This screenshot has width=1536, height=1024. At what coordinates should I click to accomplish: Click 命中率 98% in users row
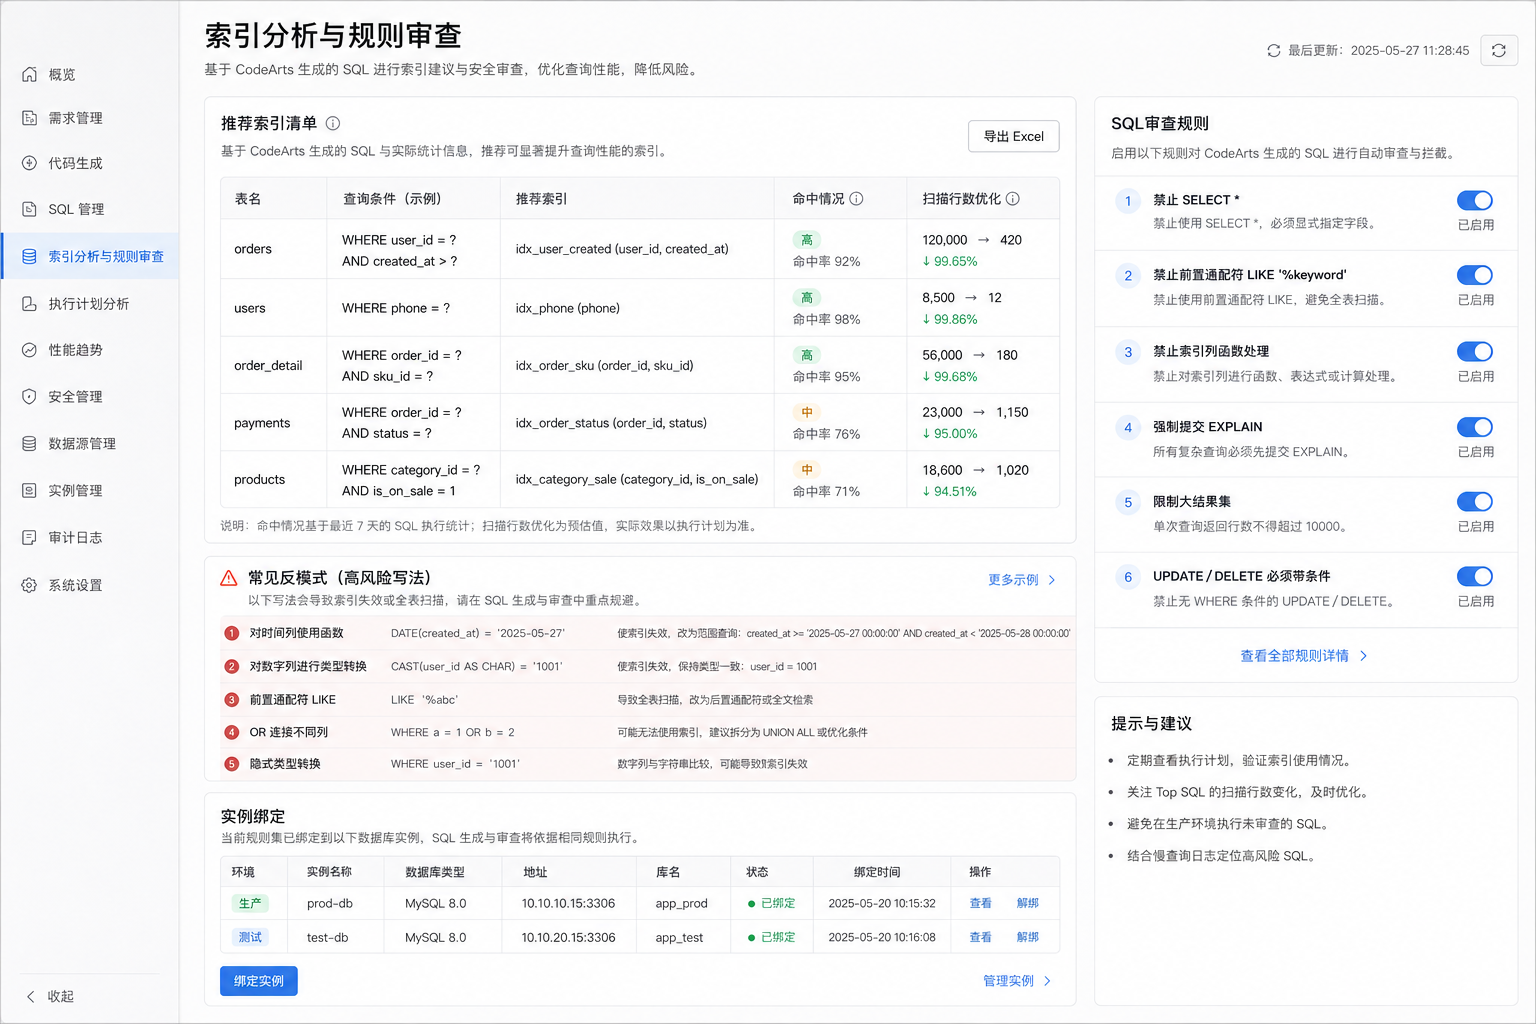click(x=826, y=319)
